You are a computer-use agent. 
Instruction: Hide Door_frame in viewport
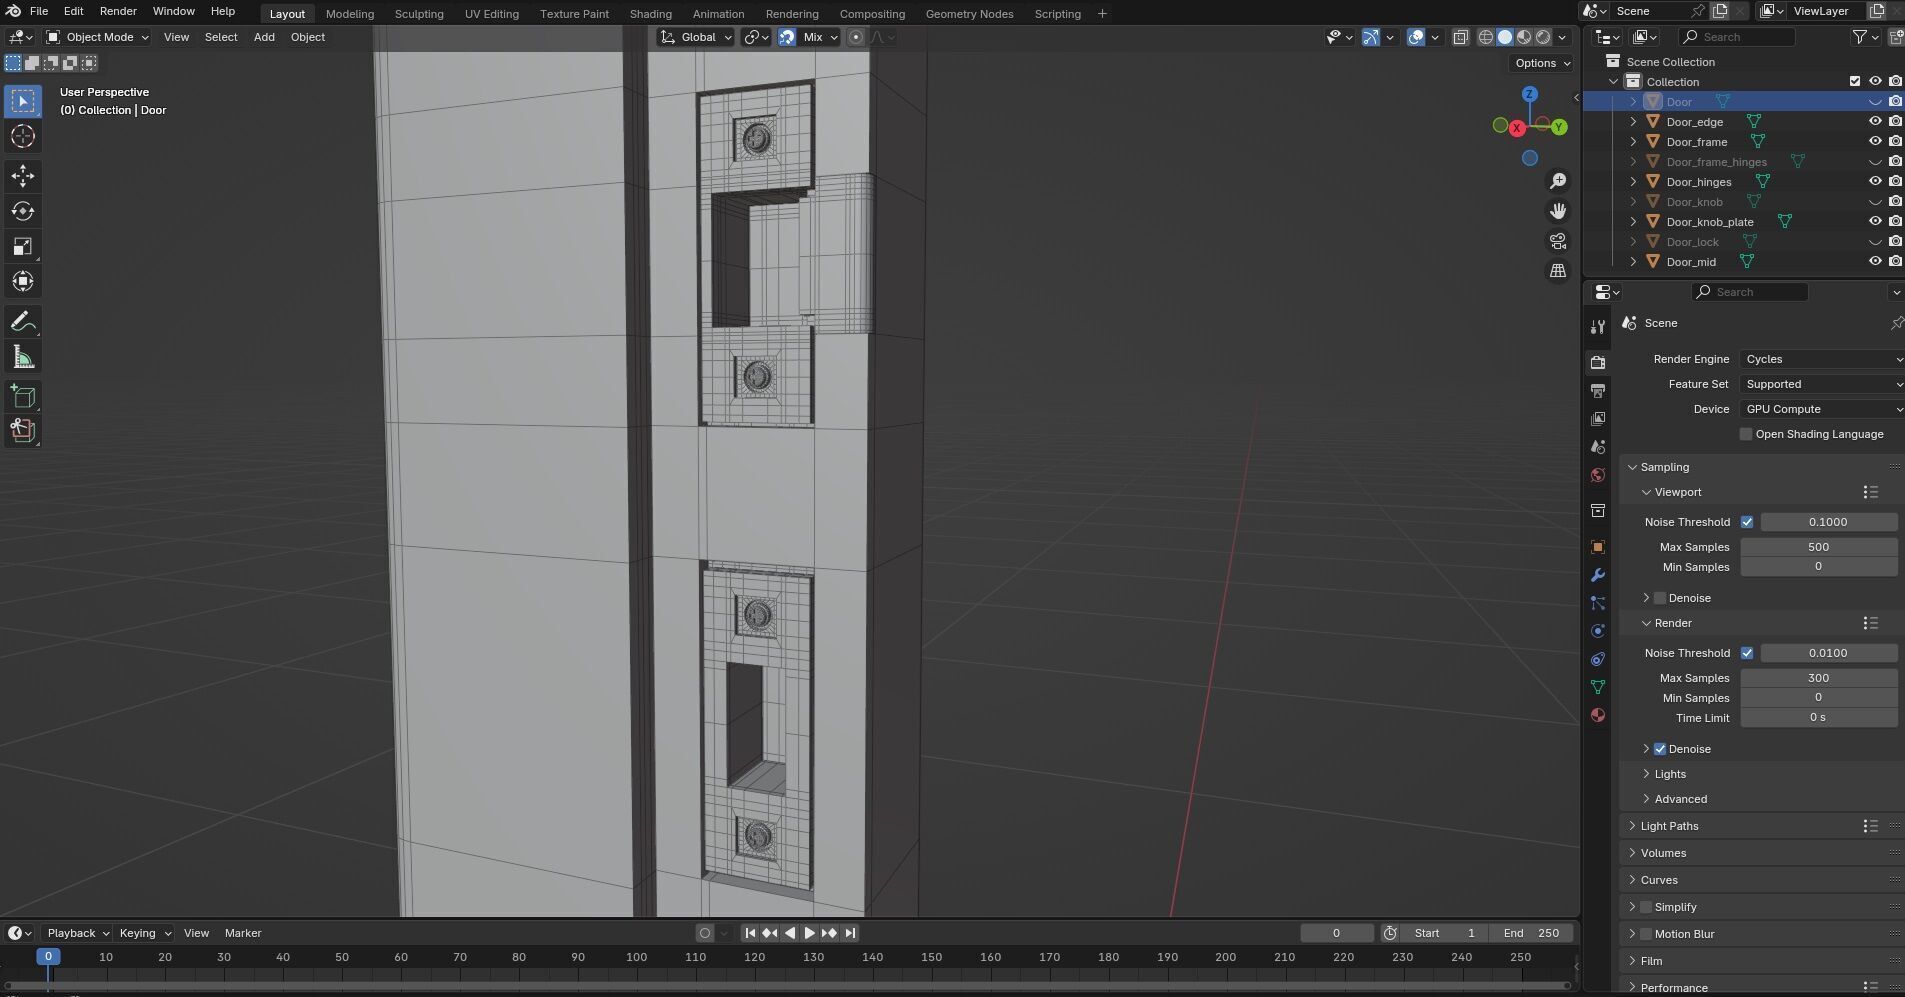1875,141
